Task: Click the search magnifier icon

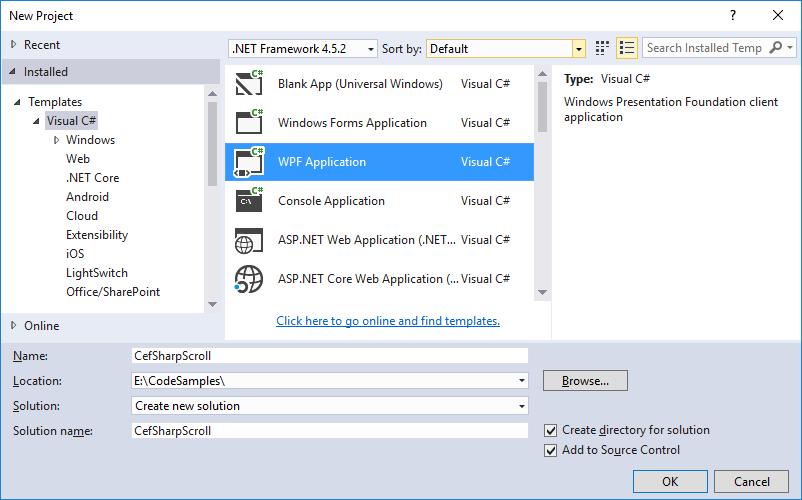Action: [x=775, y=48]
